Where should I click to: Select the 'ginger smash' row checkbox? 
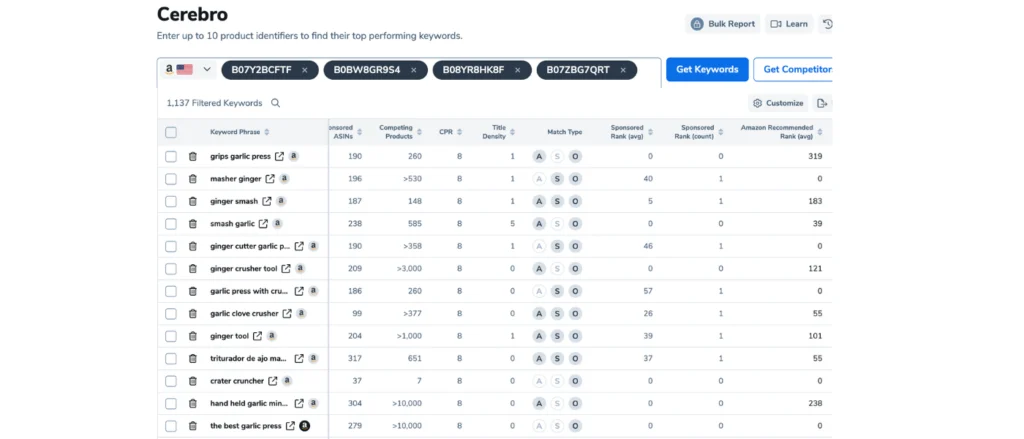[171, 201]
